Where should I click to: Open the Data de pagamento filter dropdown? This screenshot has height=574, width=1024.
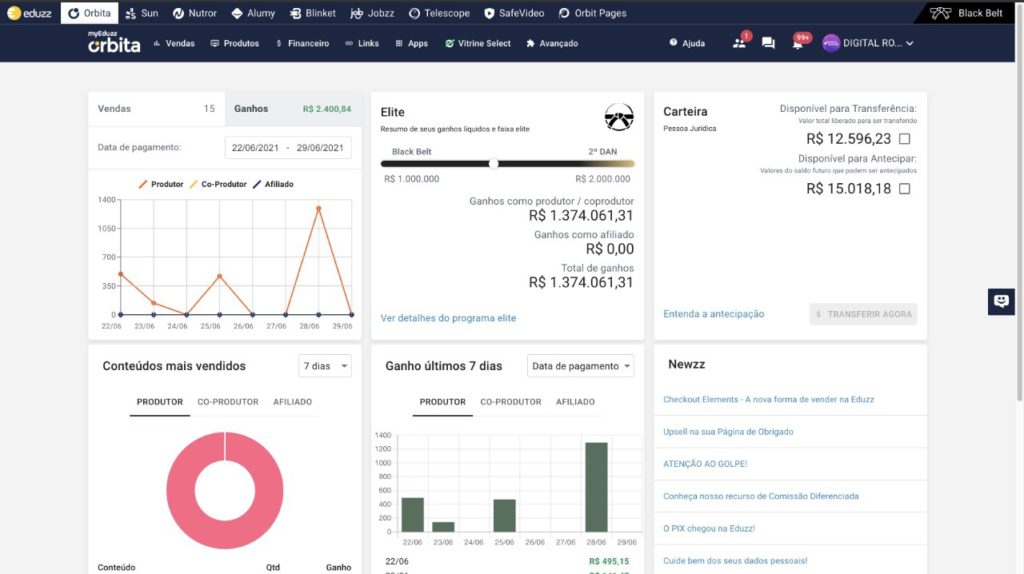581,366
